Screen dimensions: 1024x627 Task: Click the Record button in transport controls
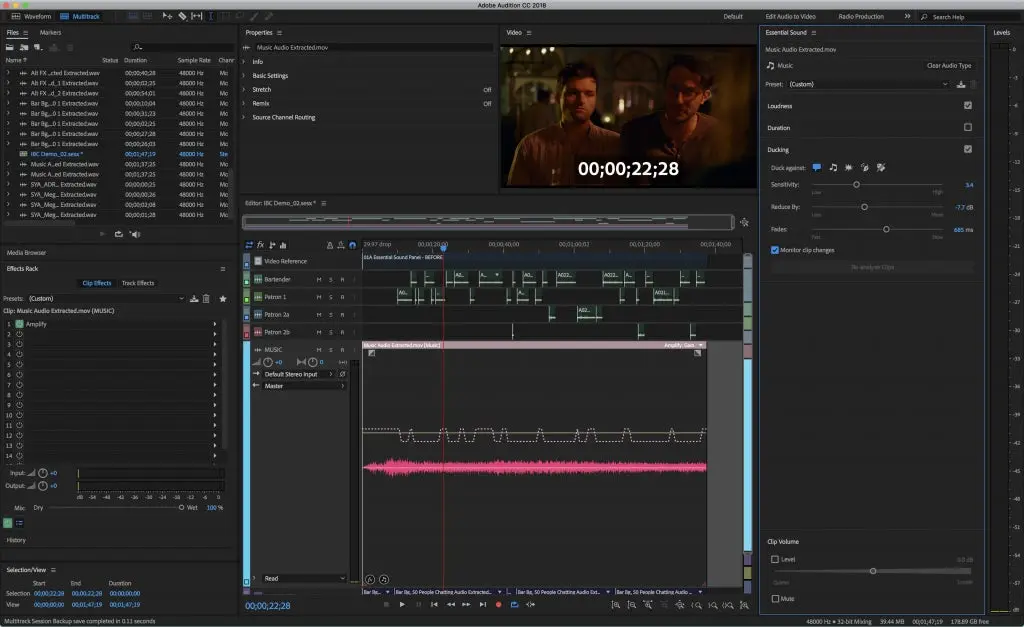(499, 604)
